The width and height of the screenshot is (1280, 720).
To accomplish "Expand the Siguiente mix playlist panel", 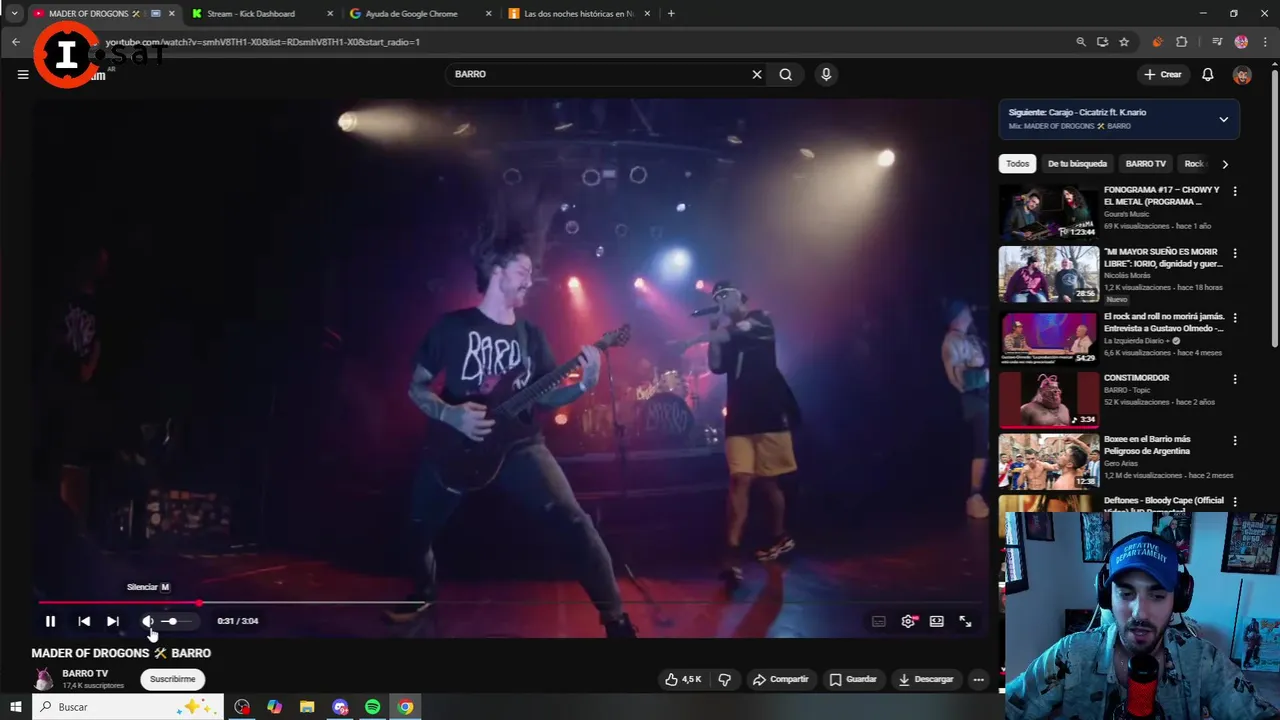I will (1223, 119).
